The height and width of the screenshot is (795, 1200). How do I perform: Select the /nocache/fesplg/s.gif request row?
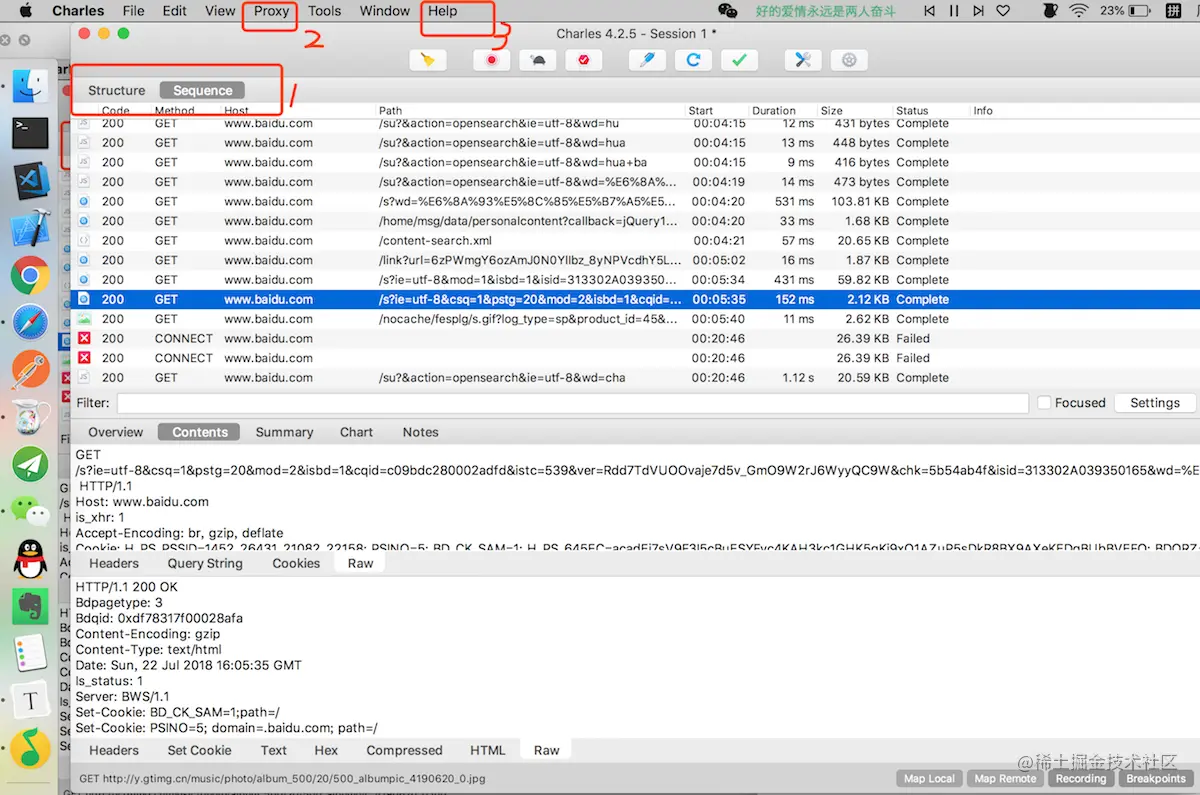pyautogui.click(x=635, y=319)
